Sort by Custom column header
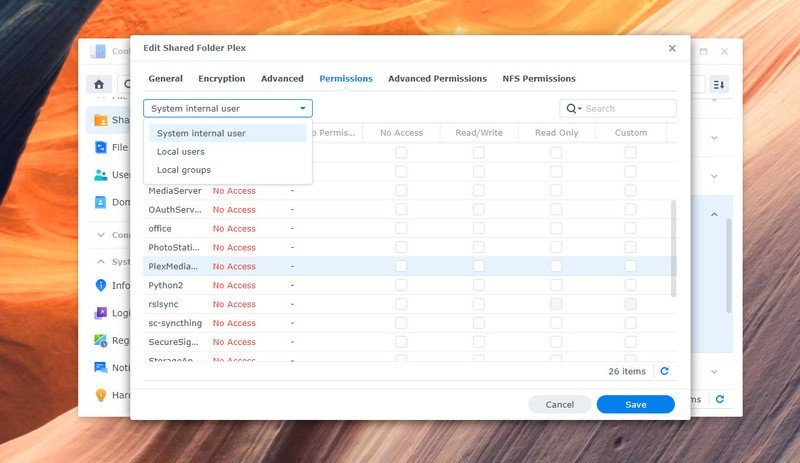 631,133
